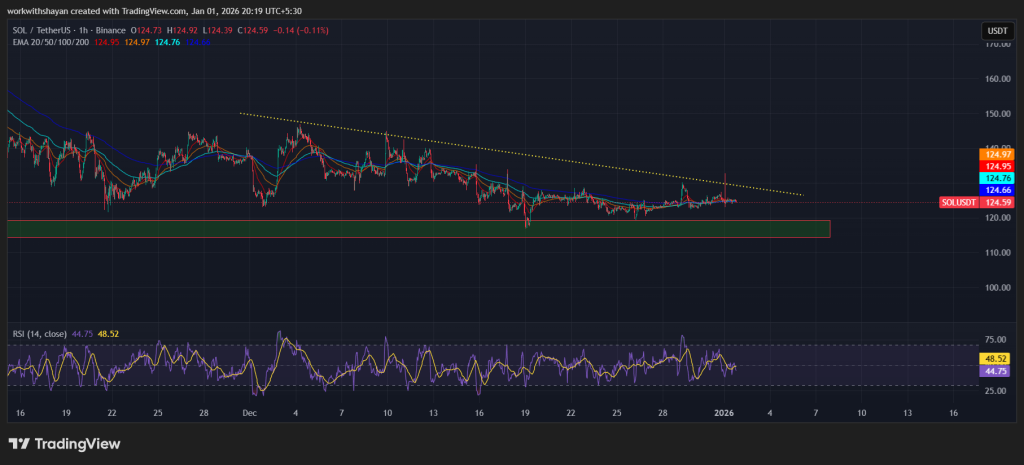Click the TradingView brand name text
The image size is (1024, 465).
77,444
